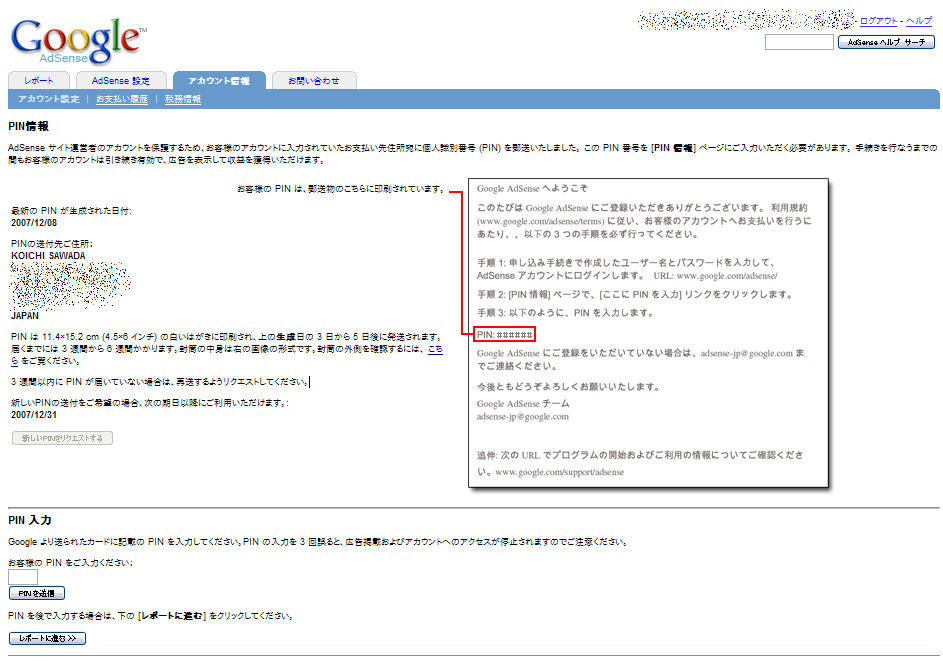This screenshot has height=663, width=943.
Task: Select the アカウント情報 tab
Action: coord(218,81)
